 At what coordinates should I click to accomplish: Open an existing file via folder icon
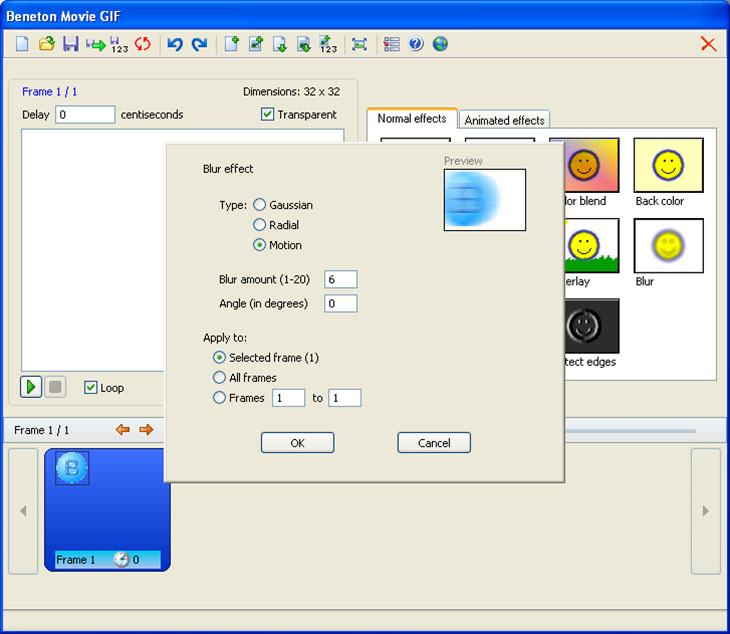click(47, 44)
